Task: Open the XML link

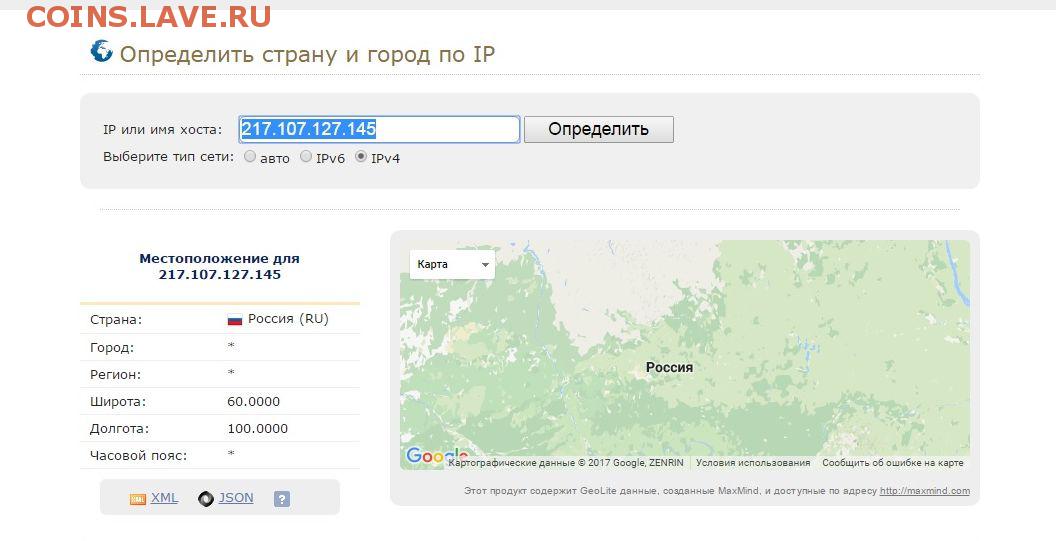Action: (164, 498)
